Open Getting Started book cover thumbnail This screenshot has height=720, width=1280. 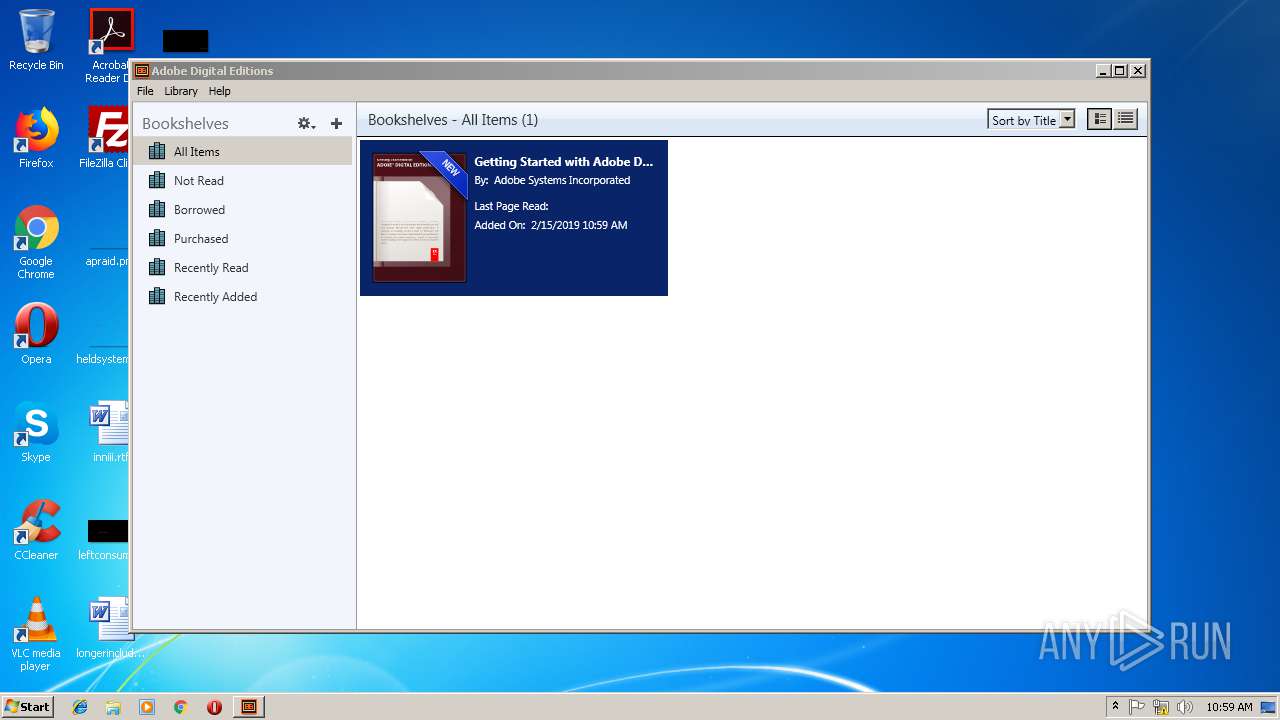(419, 218)
